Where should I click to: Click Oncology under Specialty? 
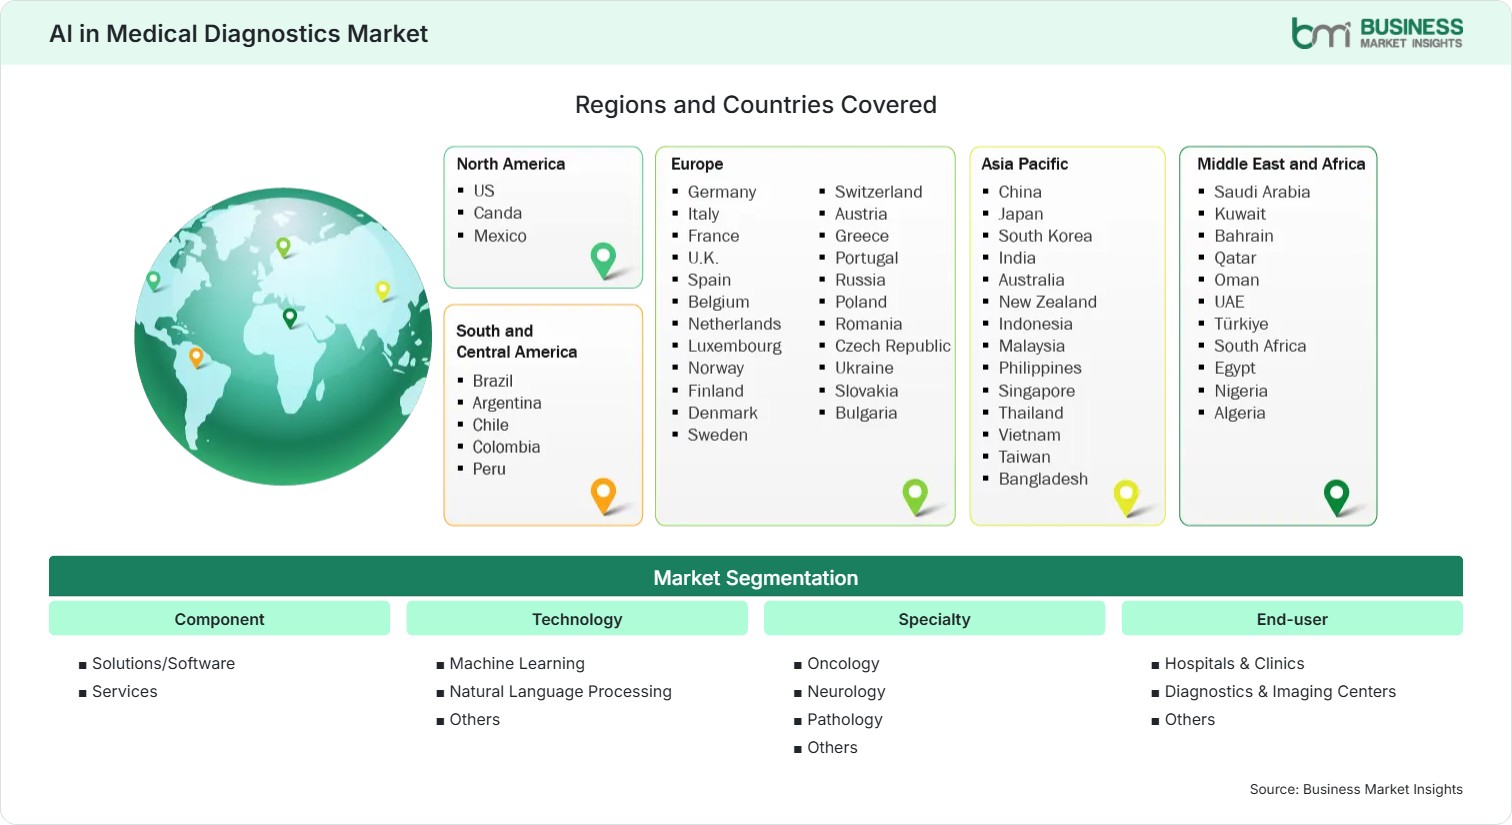(x=844, y=663)
